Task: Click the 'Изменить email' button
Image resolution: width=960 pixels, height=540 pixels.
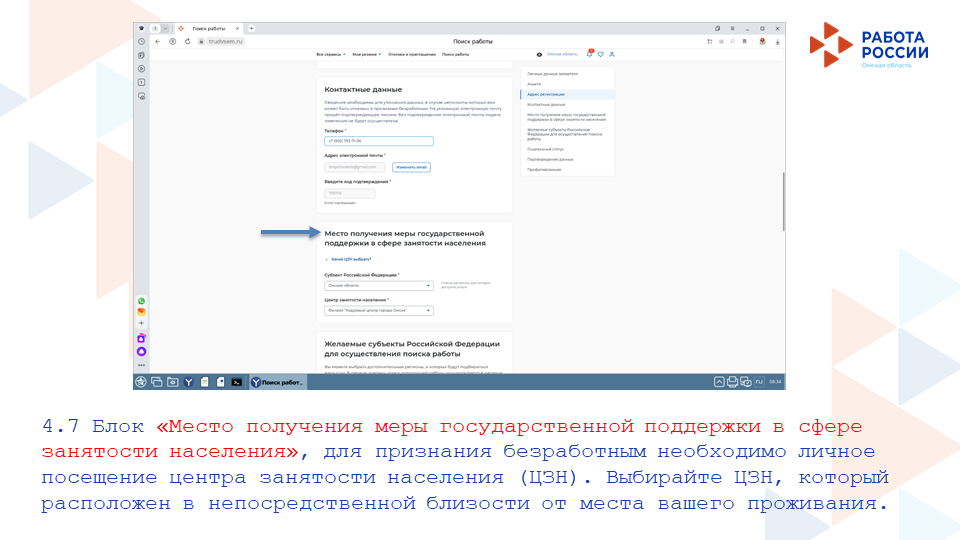Action: tap(411, 167)
